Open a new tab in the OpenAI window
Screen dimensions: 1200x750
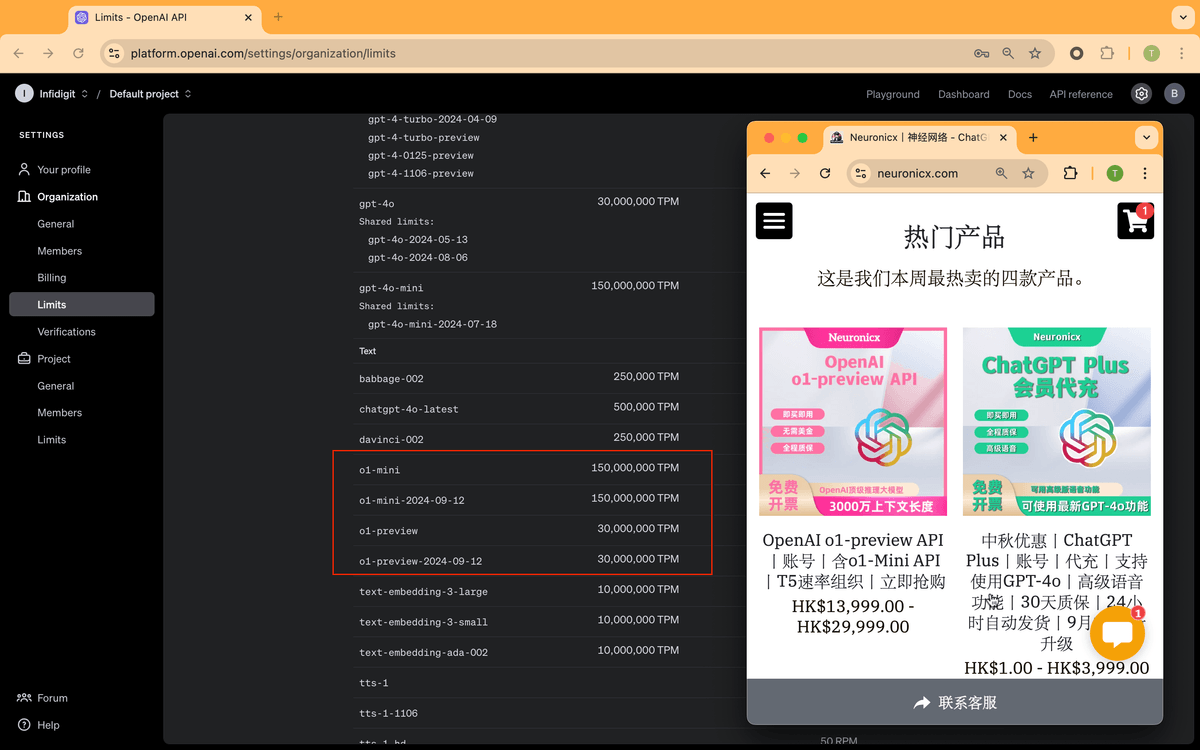[278, 17]
